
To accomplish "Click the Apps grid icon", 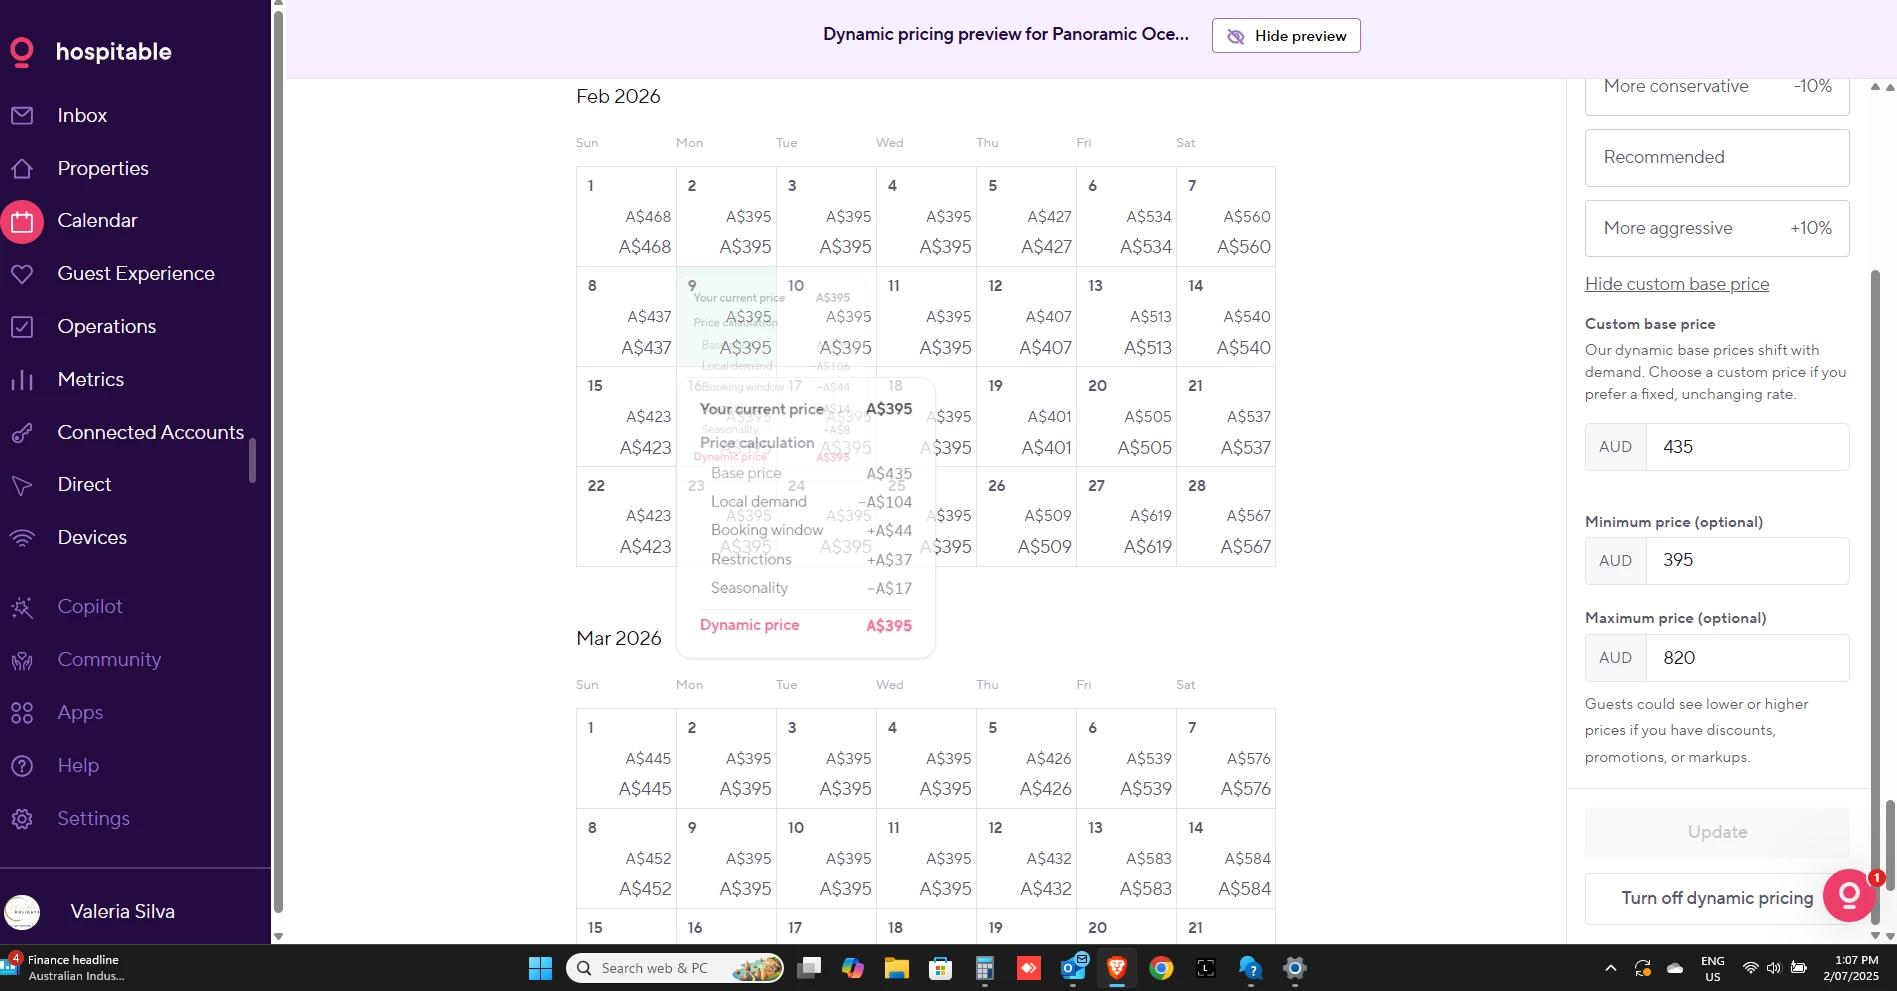I will (x=22, y=713).
